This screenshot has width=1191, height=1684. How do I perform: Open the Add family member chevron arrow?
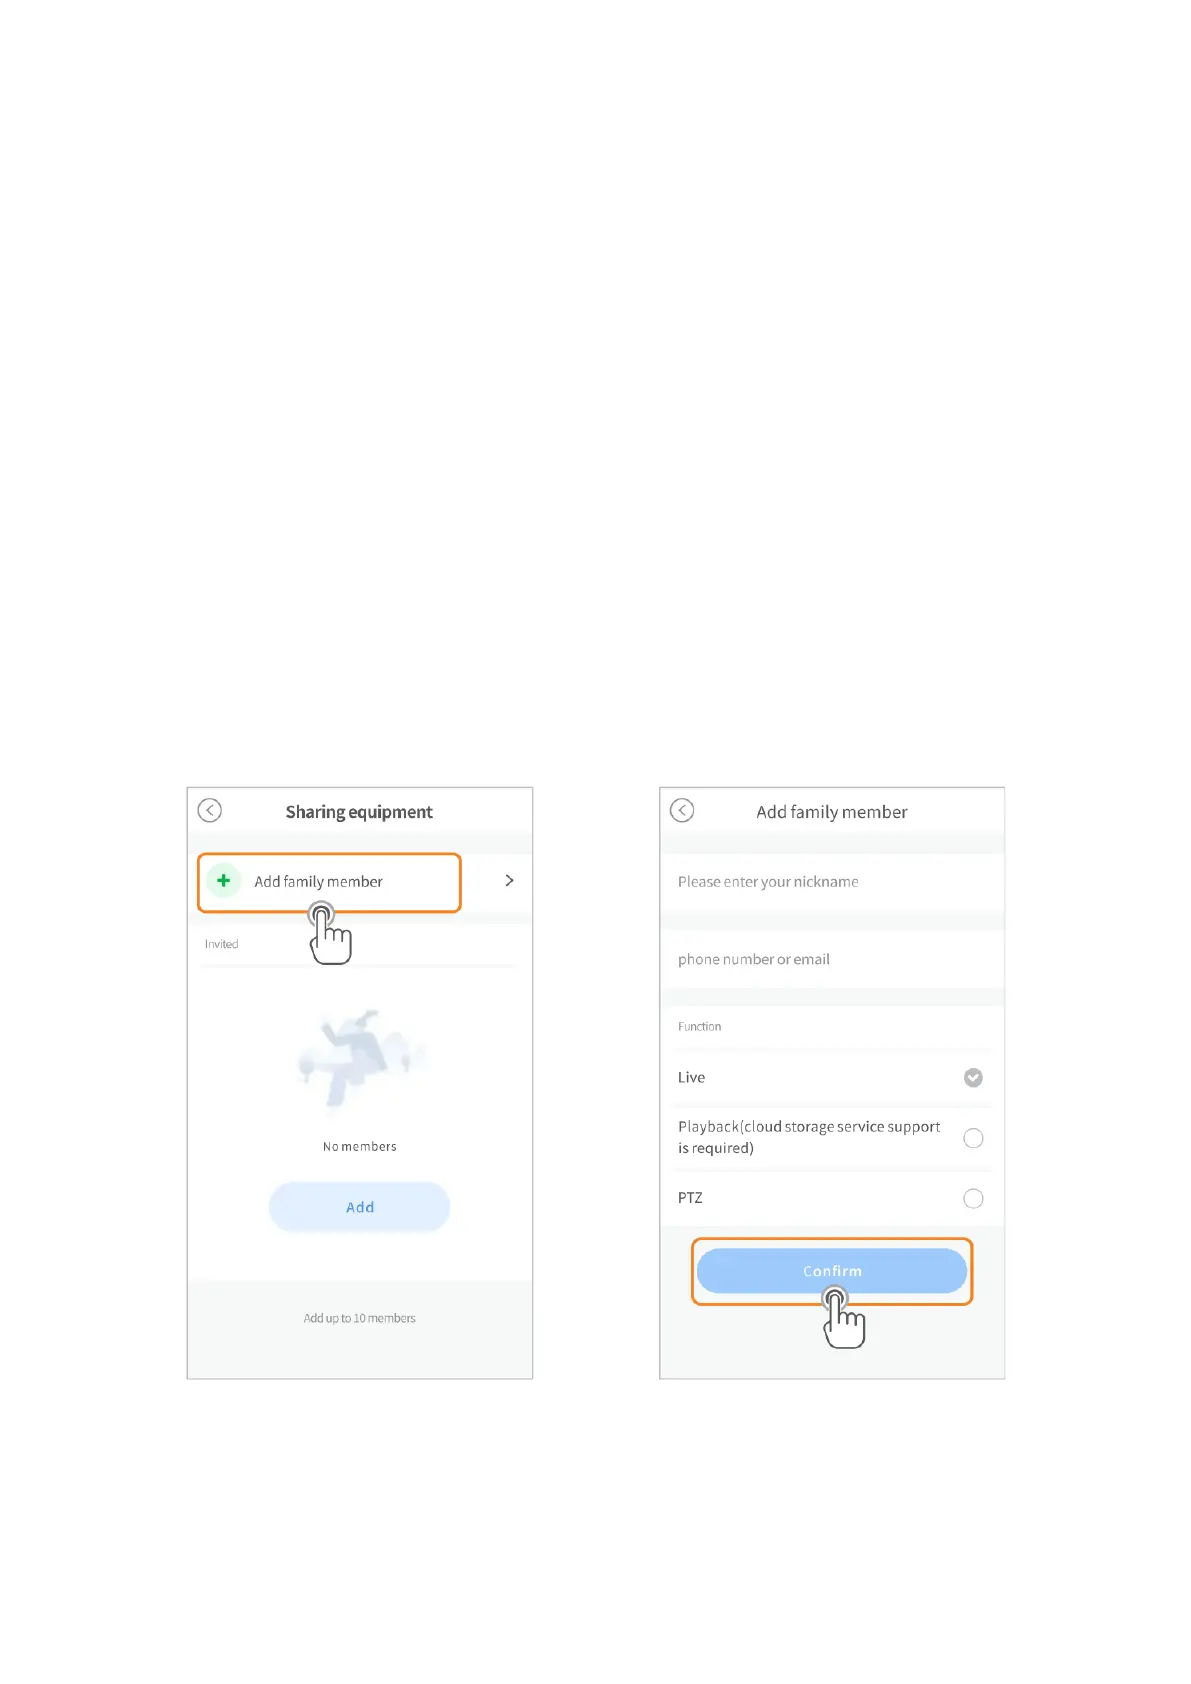509,880
